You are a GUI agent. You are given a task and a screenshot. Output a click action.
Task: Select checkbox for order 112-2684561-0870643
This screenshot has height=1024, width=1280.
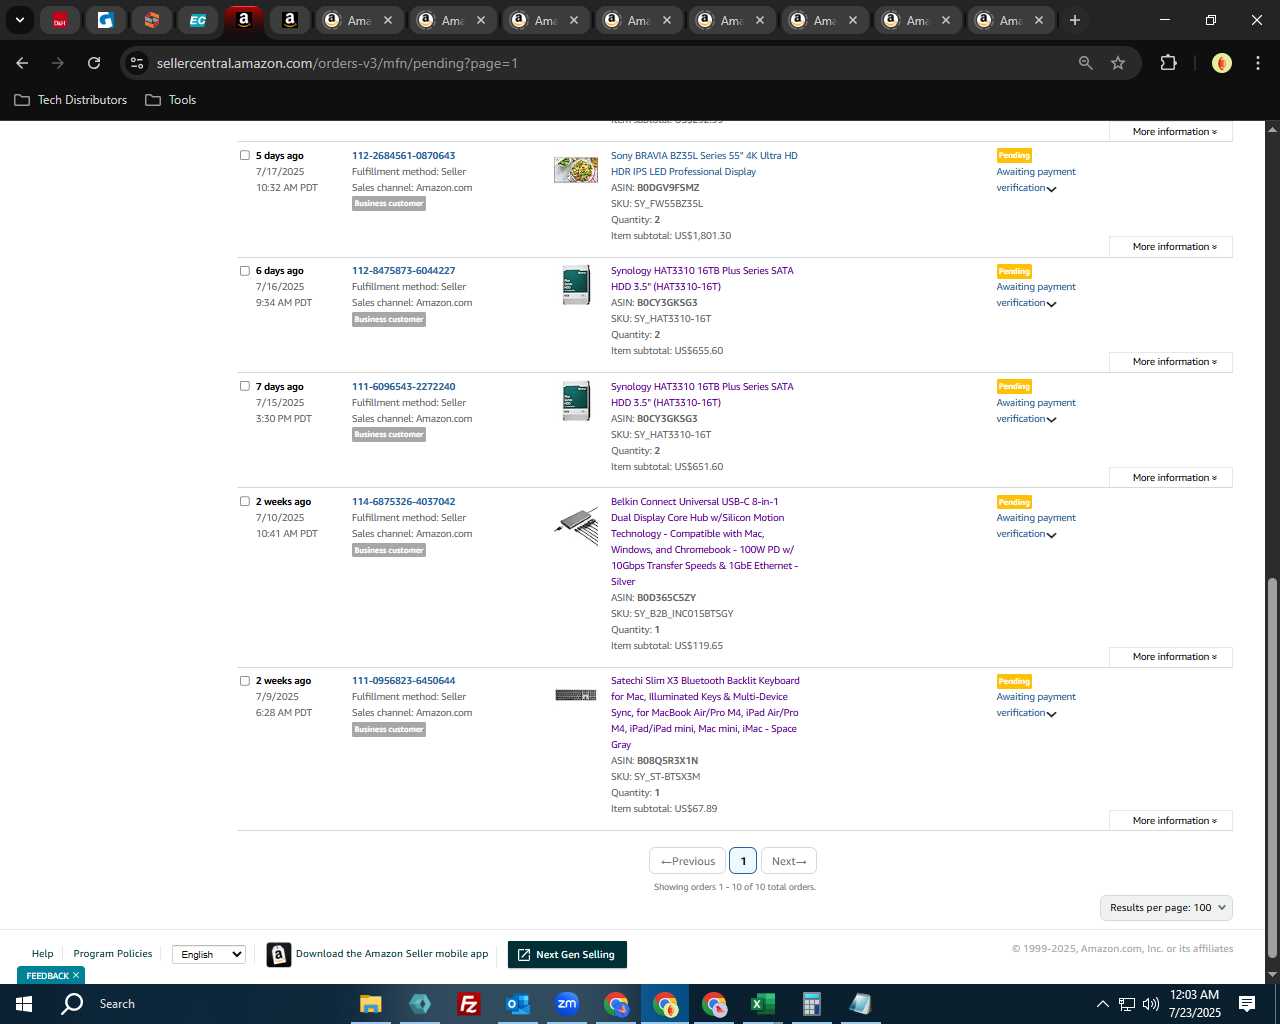coord(245,155)
